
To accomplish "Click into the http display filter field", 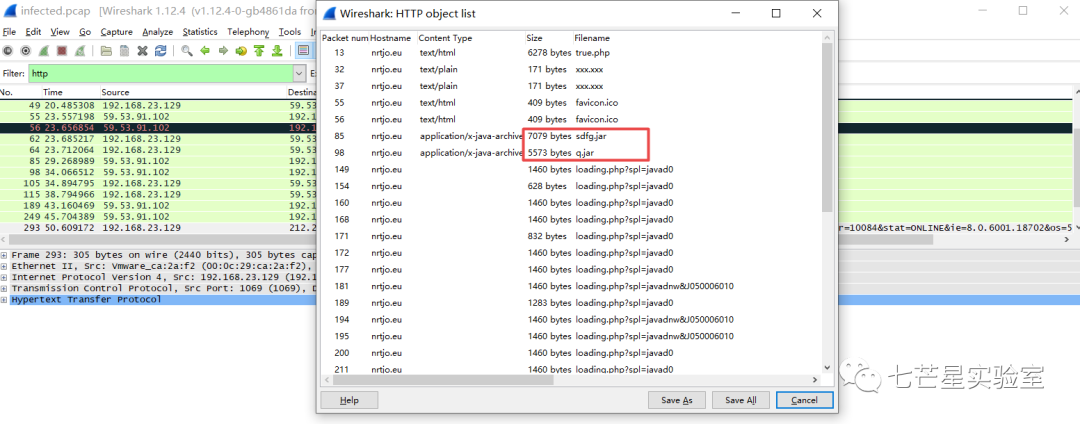I will [160, 73].
